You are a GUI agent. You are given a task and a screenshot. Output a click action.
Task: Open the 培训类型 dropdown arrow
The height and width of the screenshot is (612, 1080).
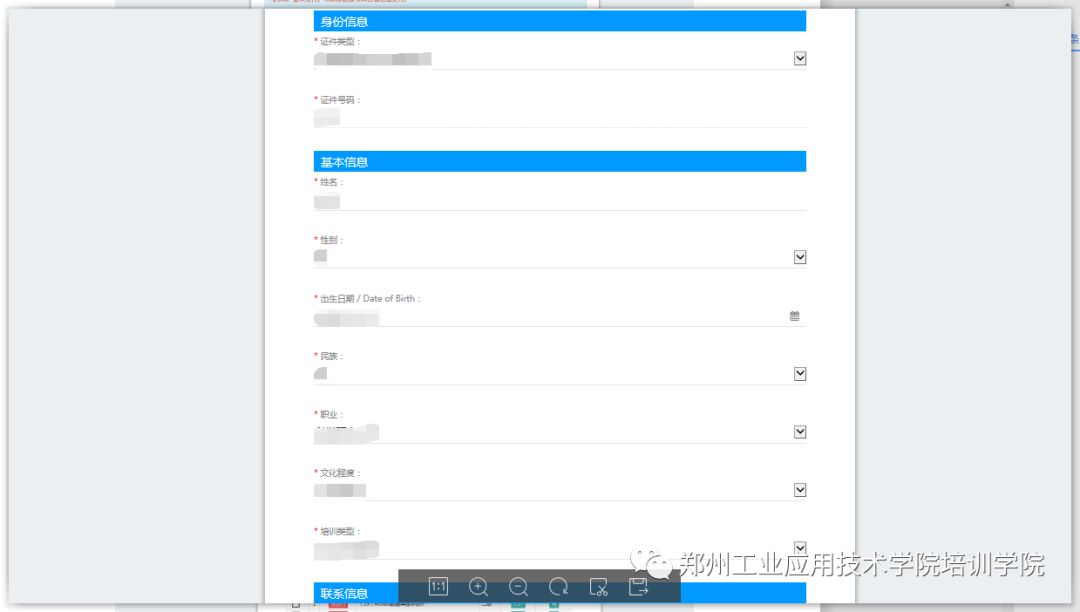[x=800, y=548]
